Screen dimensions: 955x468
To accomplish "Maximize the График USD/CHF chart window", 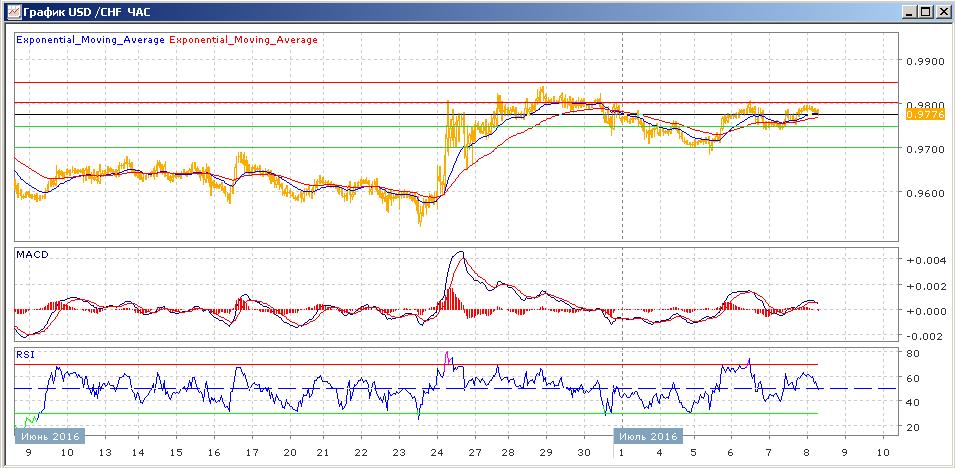I will click(925, 12).
